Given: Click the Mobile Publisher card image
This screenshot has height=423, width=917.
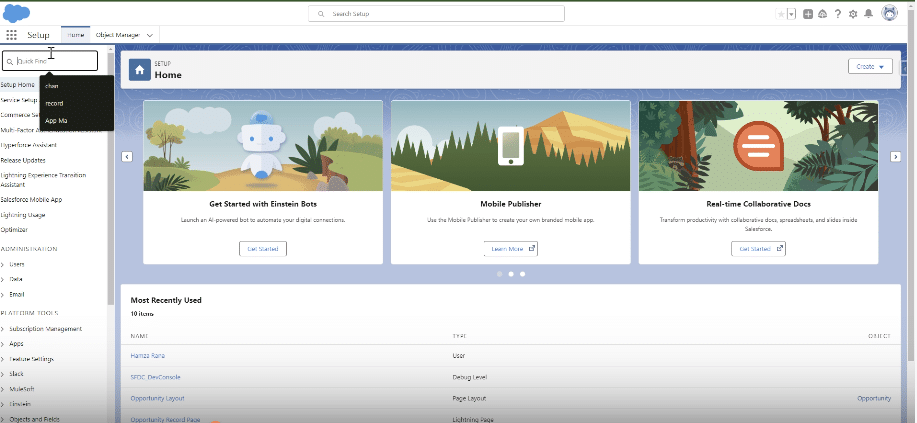Looking at the screenshot, I should point(511,146).
